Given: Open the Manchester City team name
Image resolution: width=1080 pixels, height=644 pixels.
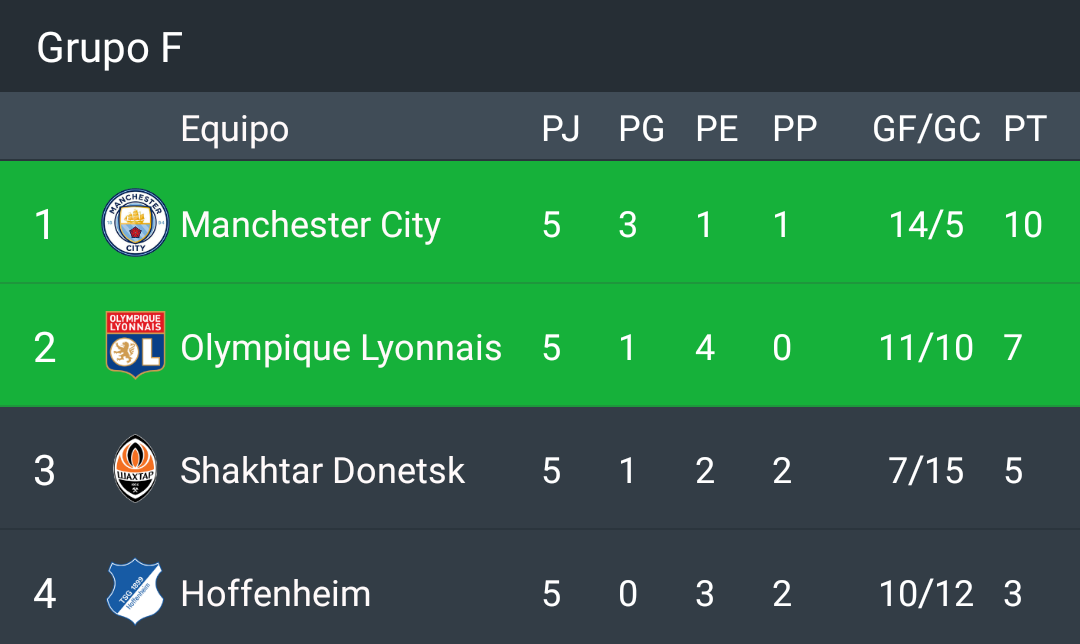Looking at the screenshot, I should coord(310,225).
